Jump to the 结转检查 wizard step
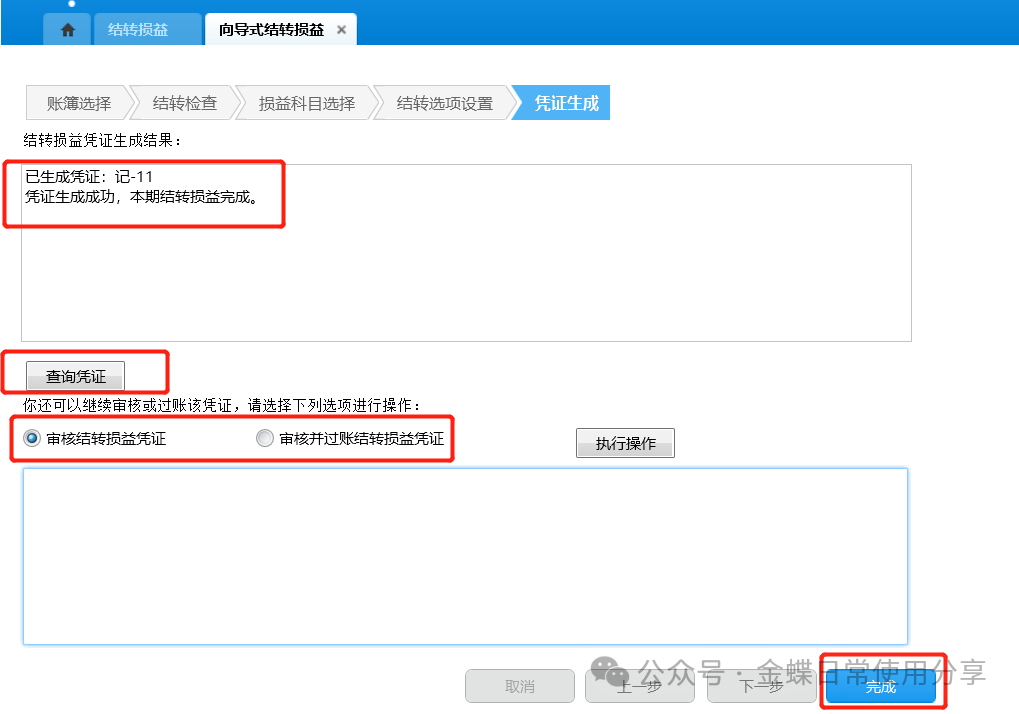 (x=184, y=103)
